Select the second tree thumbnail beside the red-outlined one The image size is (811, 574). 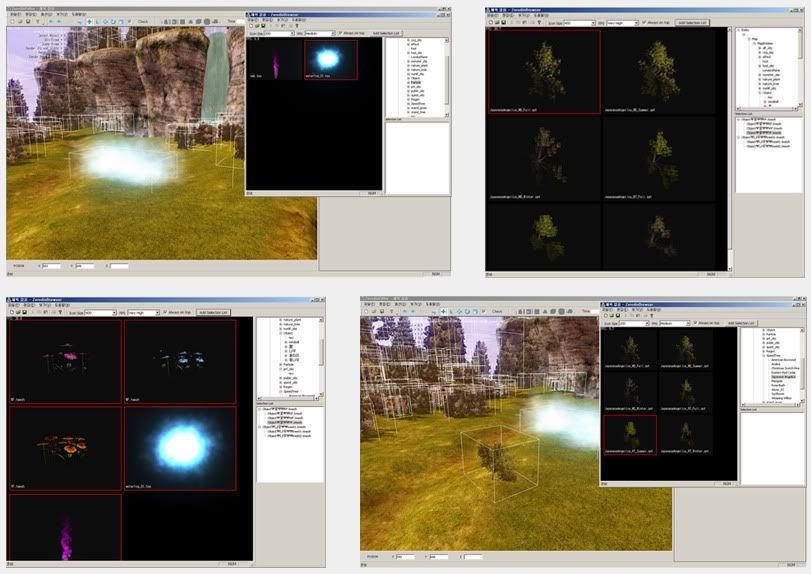point(659,71)
